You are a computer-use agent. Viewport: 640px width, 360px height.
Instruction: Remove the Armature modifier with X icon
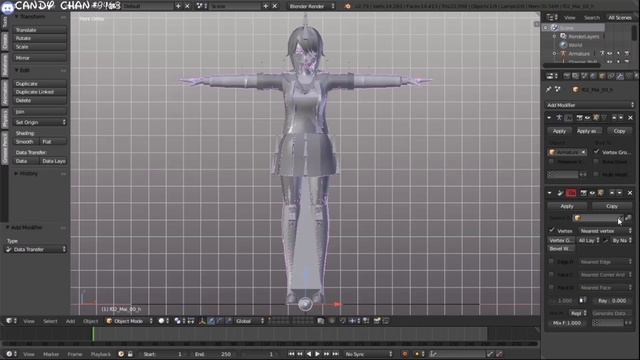(x=630, y=118)
